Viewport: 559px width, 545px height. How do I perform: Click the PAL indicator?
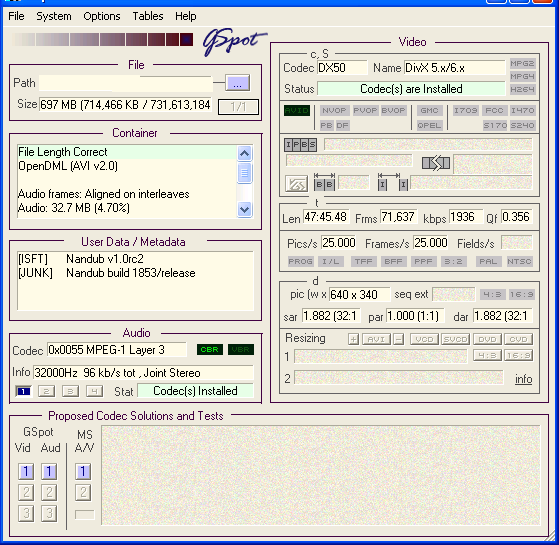488,262
